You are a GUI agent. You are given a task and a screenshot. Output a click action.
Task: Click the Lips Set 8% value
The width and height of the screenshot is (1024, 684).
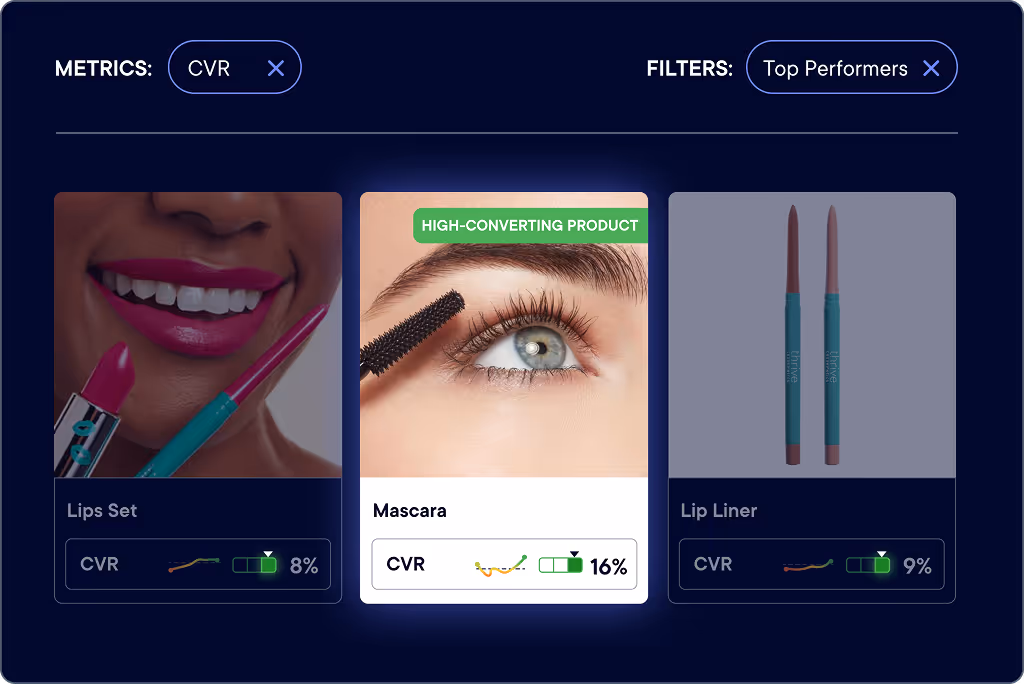click(304, 565)
